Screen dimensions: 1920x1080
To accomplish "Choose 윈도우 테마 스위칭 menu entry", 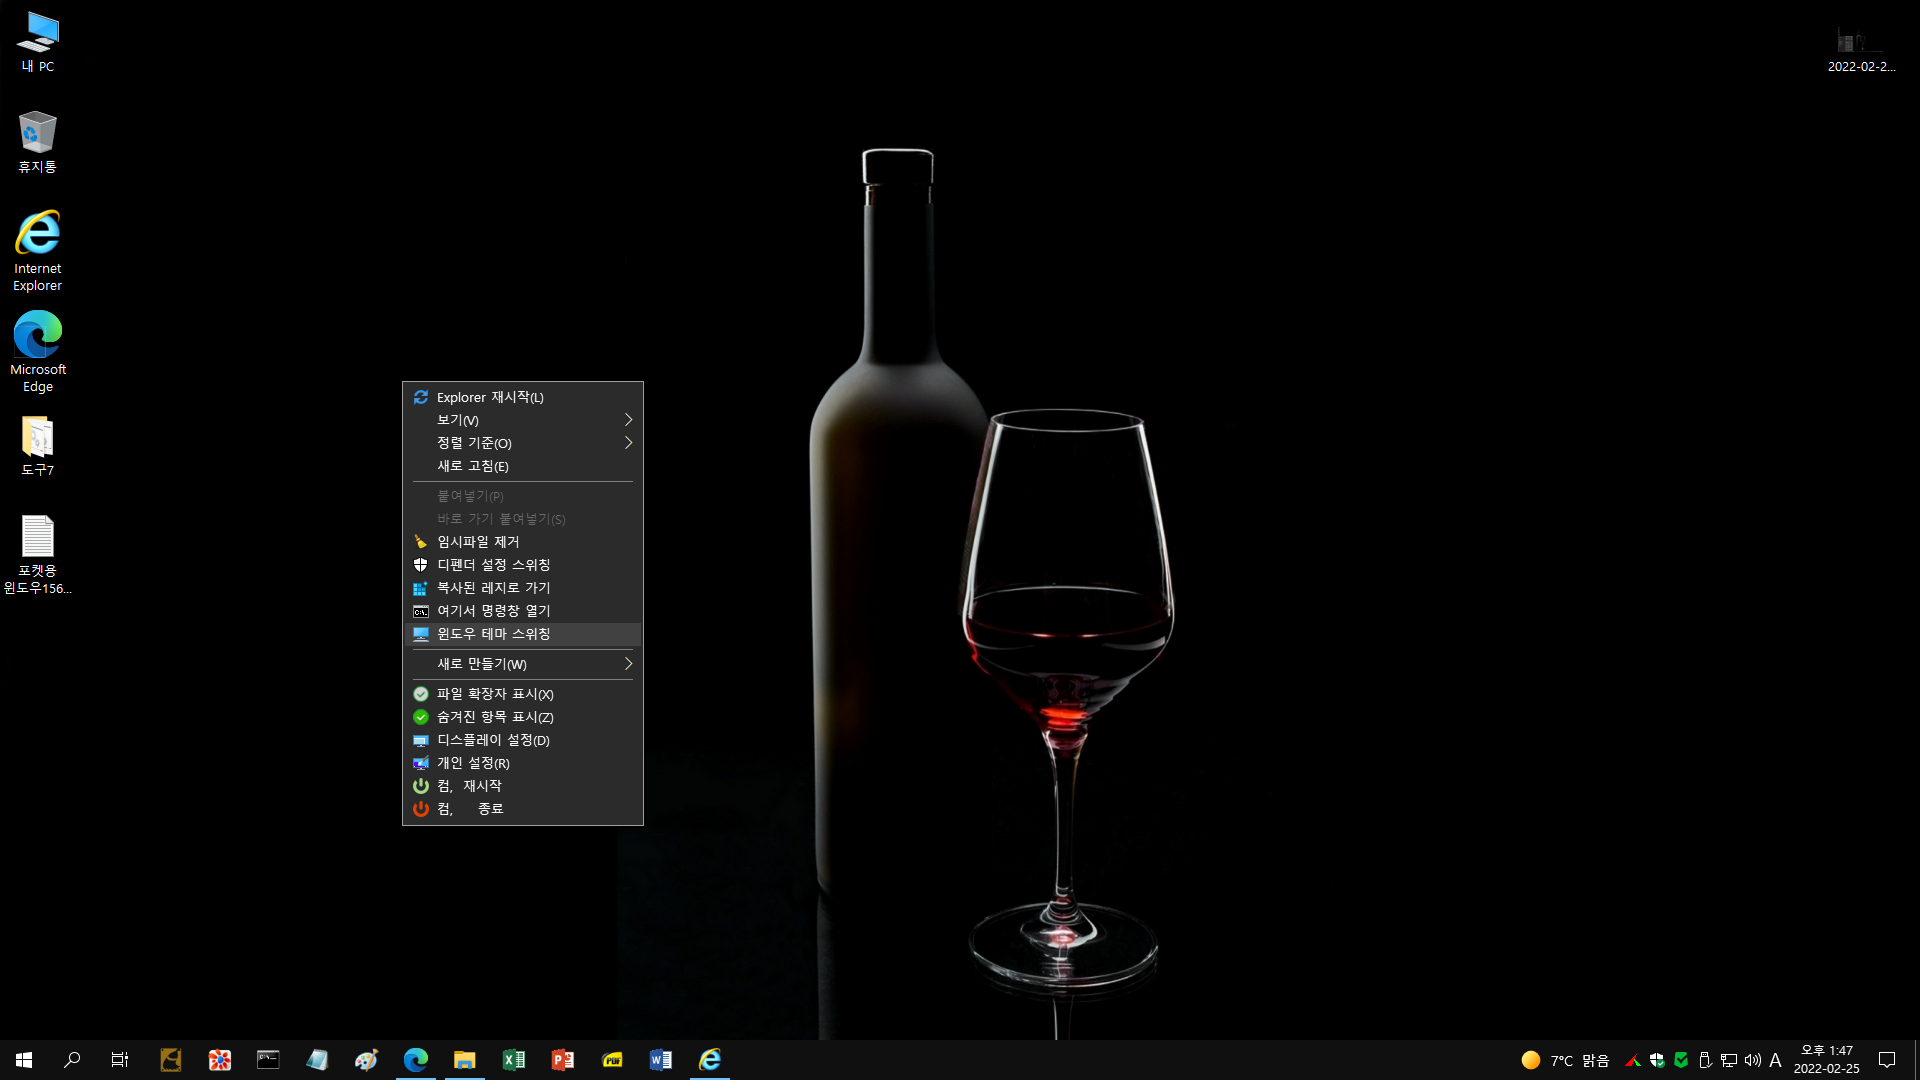I will point(523,634).
